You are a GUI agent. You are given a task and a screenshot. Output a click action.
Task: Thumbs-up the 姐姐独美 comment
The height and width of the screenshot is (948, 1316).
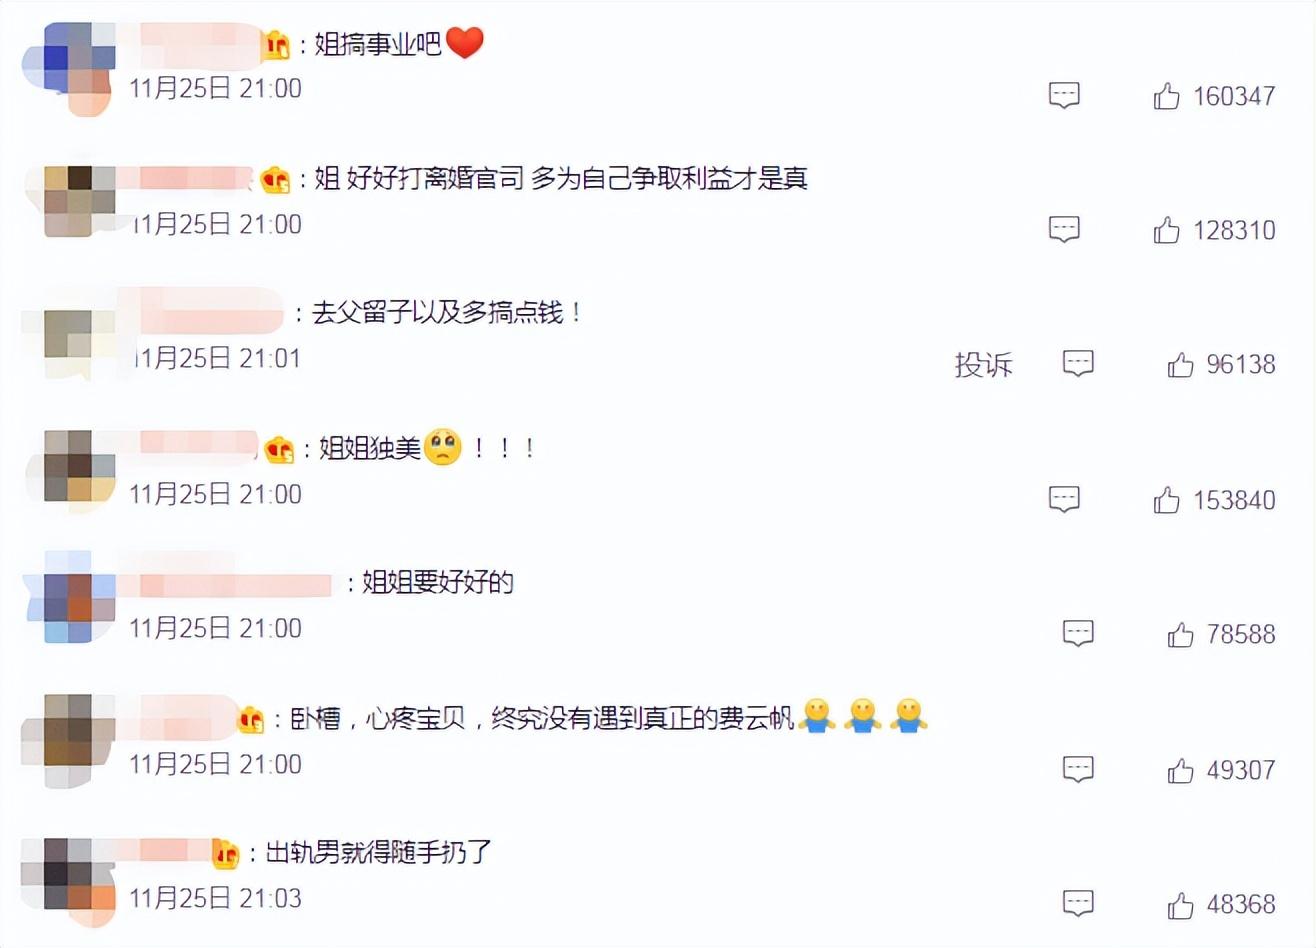tap(1166, 499)
